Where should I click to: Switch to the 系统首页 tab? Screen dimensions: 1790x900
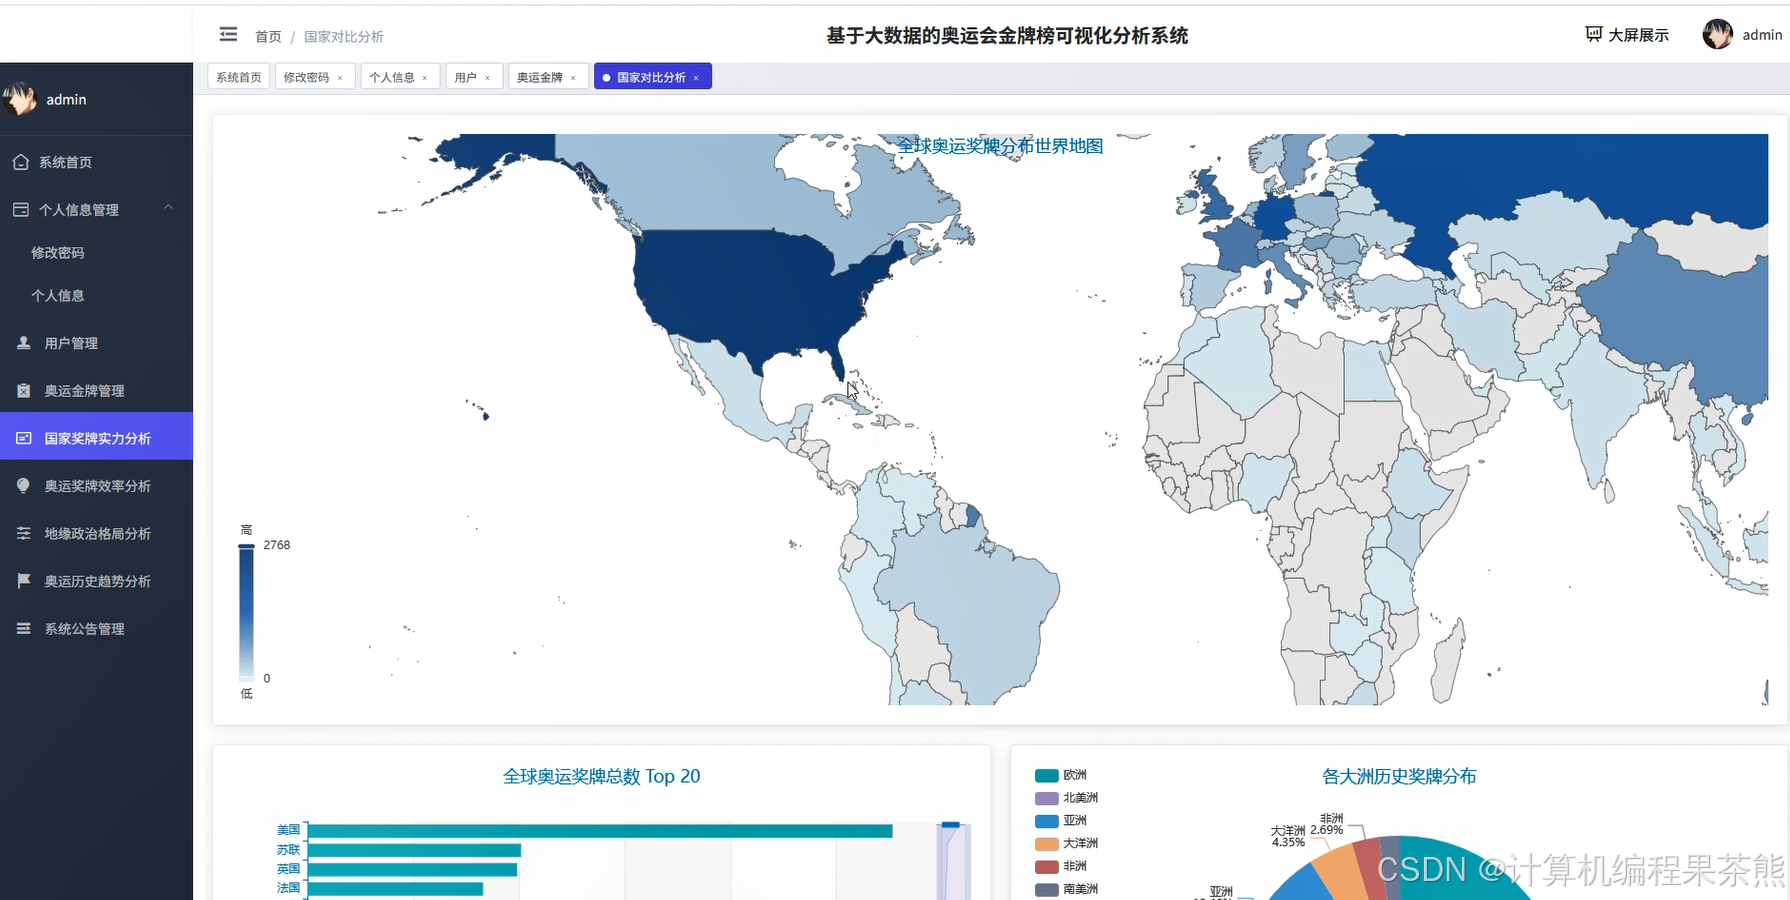point(239,77)
